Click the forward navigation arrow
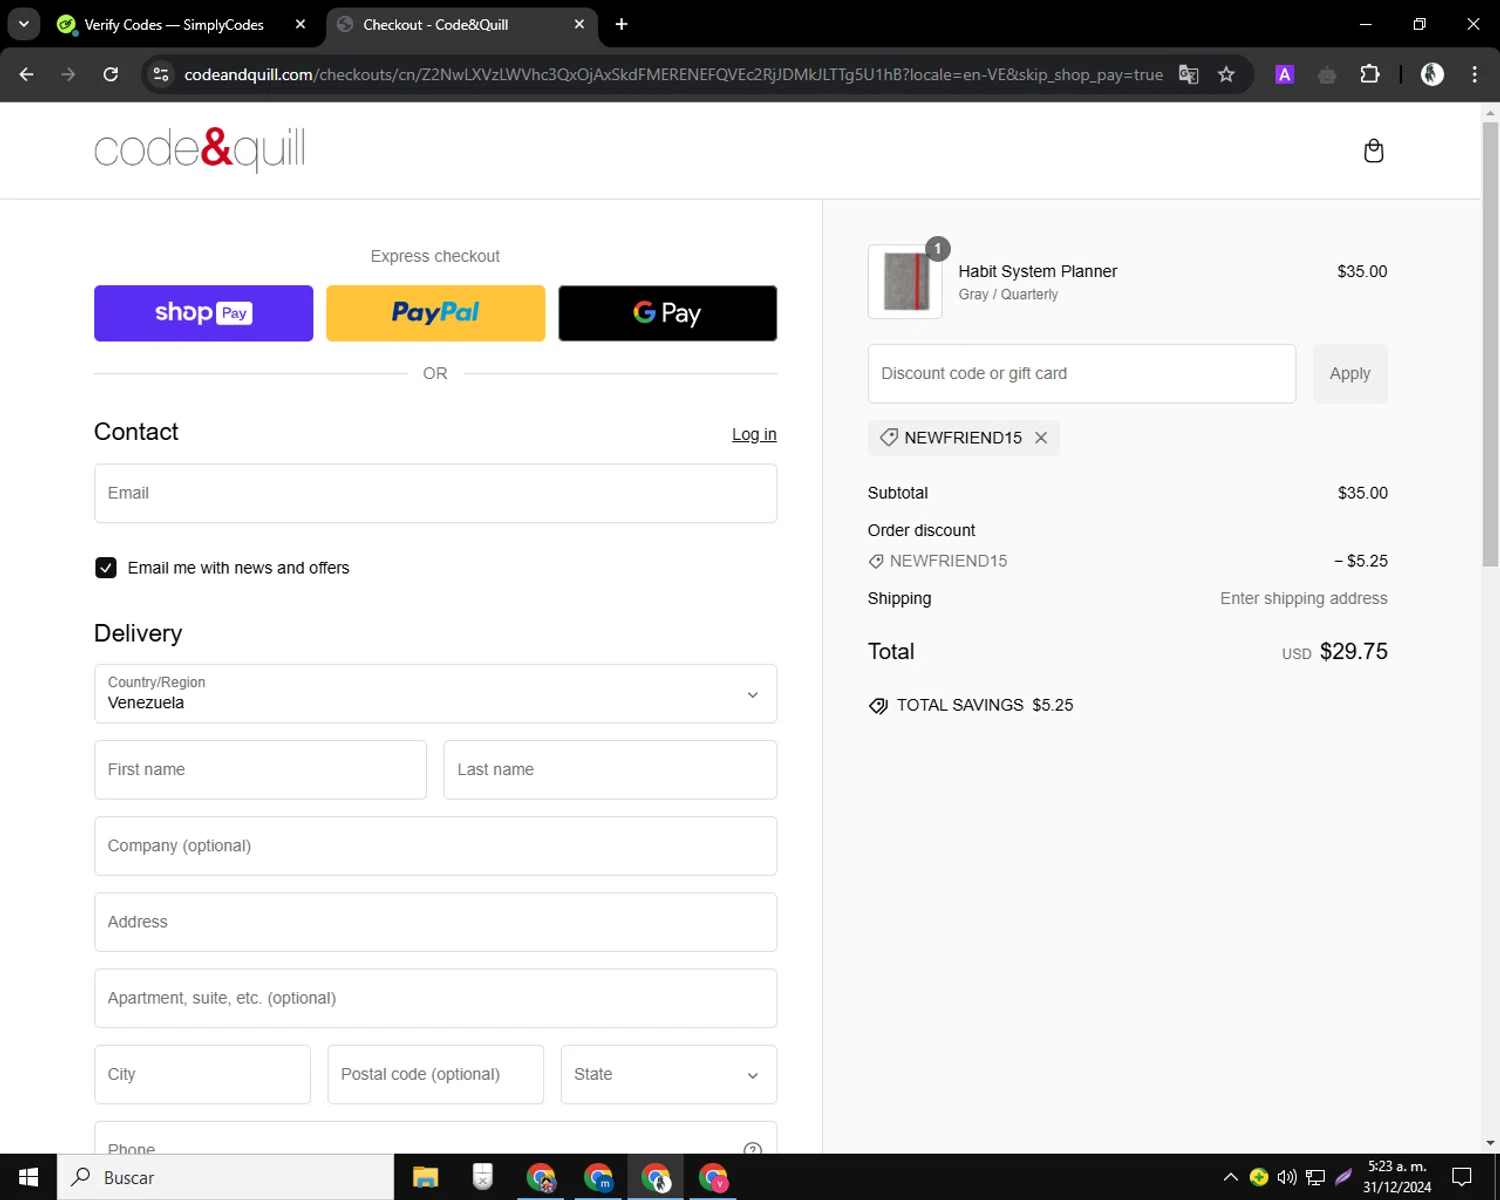1500x1200 pixels. 68,74
